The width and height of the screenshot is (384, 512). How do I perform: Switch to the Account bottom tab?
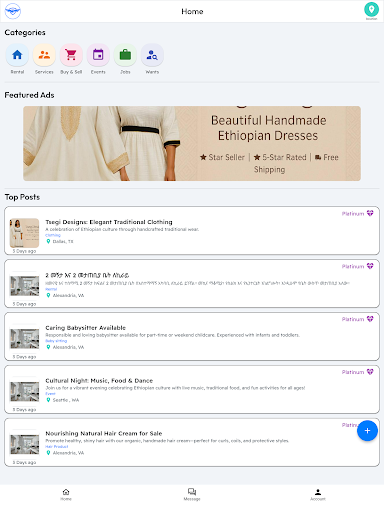click(x=318, y=494)
